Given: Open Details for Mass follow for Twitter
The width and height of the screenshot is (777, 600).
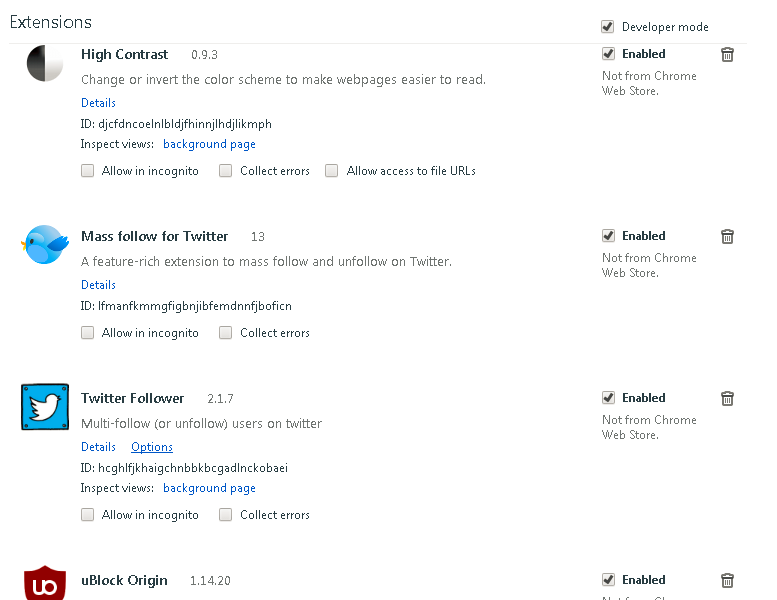Looking at the screenshot, I should pos(98,285).
